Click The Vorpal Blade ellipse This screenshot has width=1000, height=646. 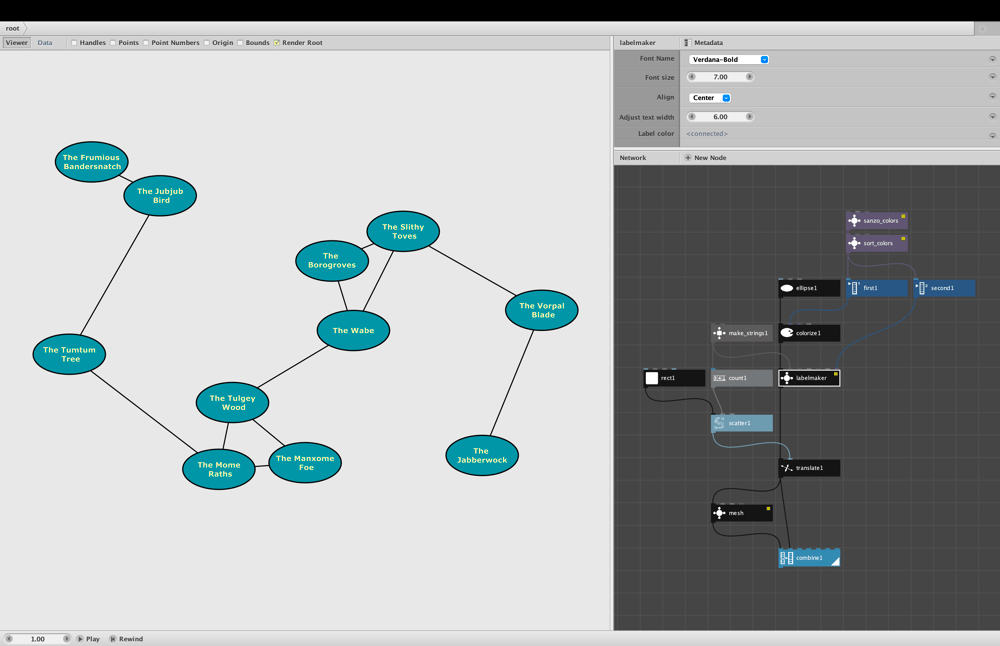542,310
